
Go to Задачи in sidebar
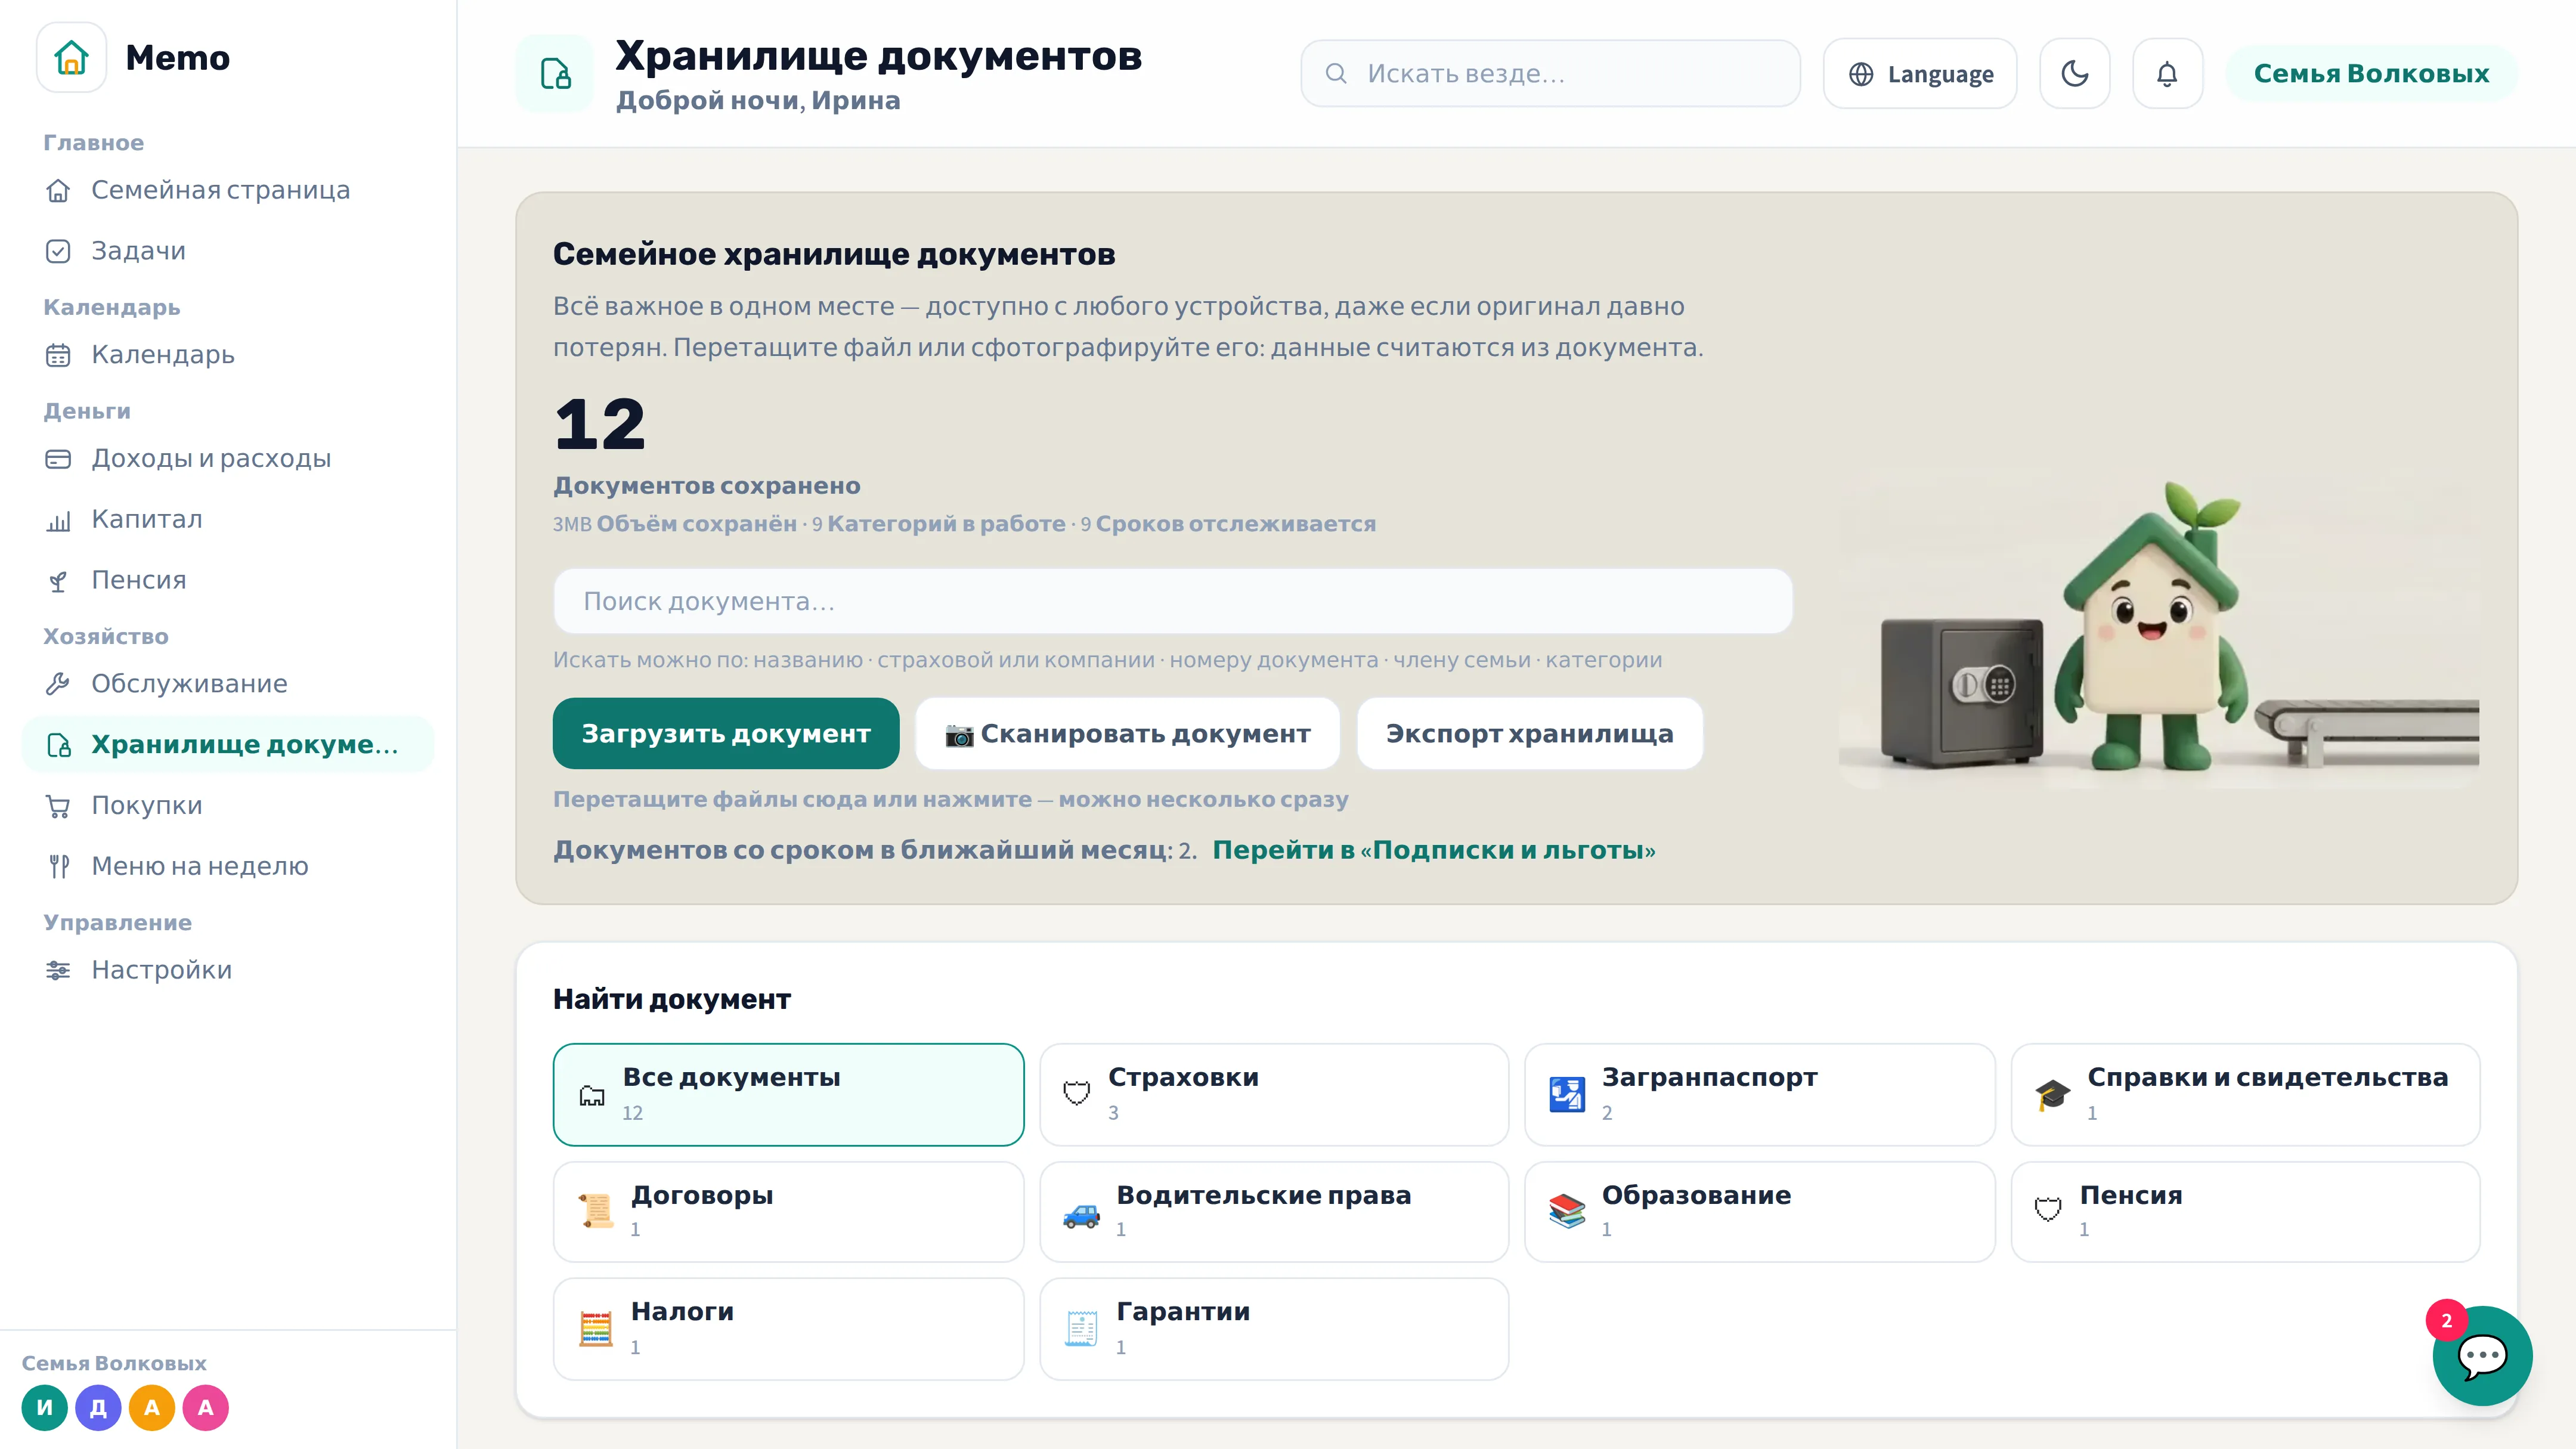click(228, 251)
